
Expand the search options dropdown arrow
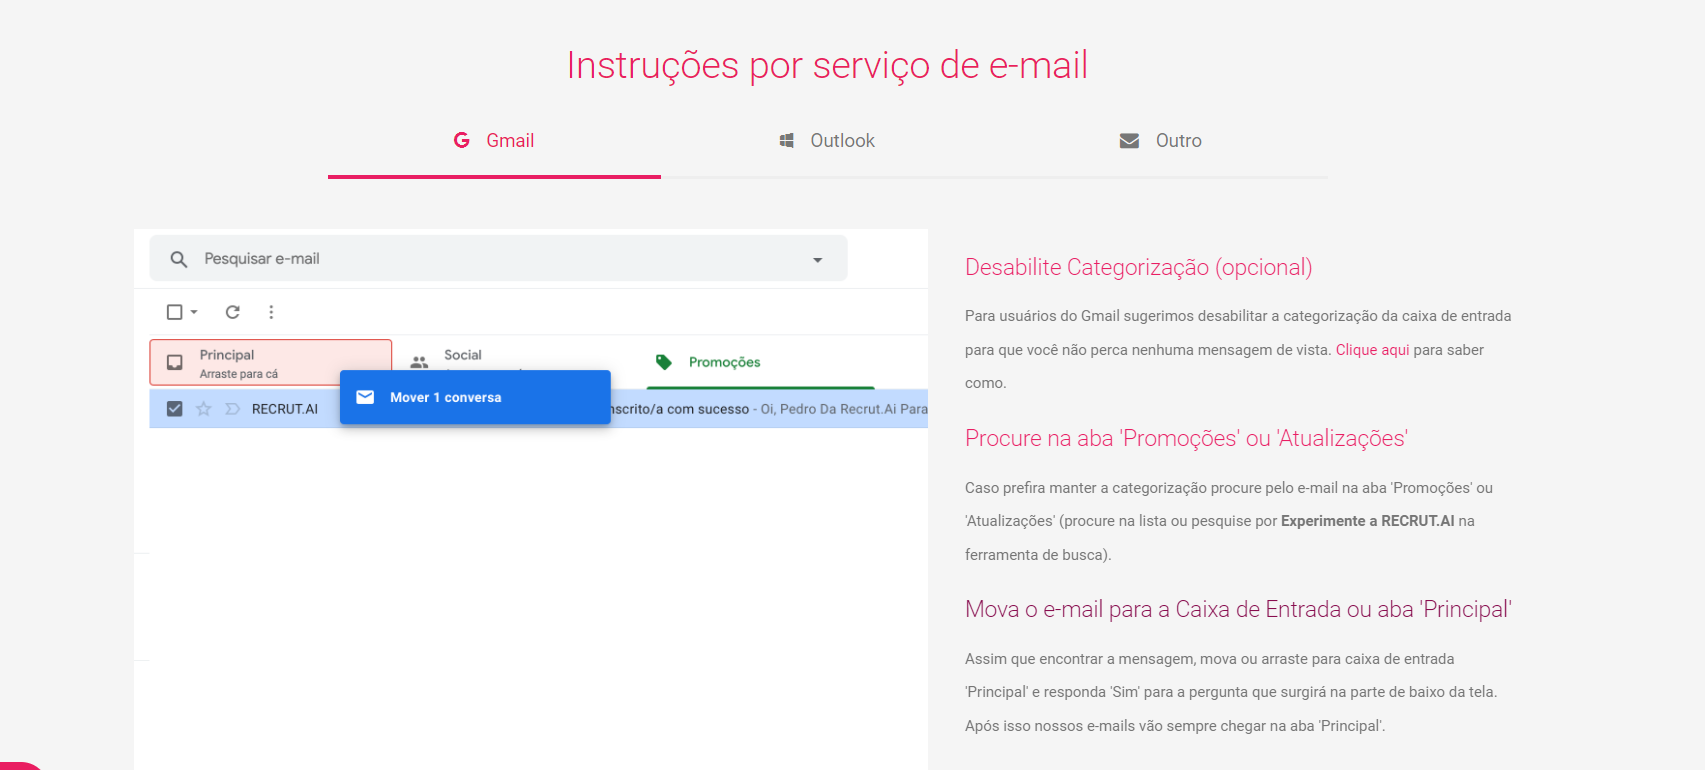tap(817, 260)
